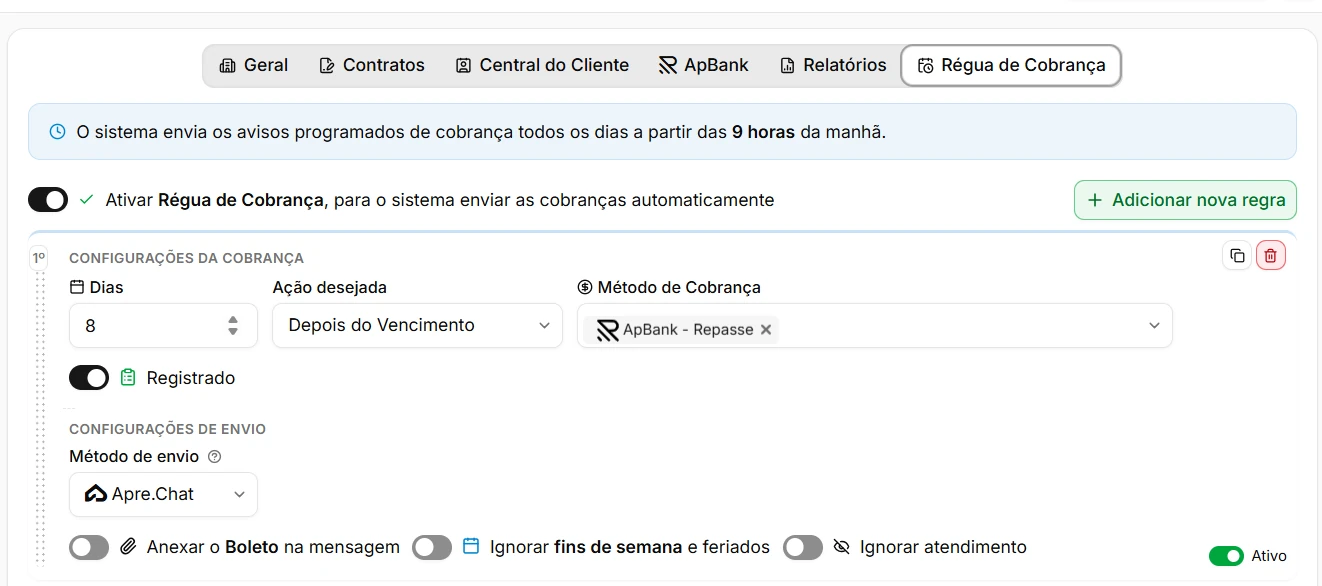This screenshot has height=586, width=1322.
Task: Expand the Método de Cobrança dropdown arrow
Action: 1154,326
